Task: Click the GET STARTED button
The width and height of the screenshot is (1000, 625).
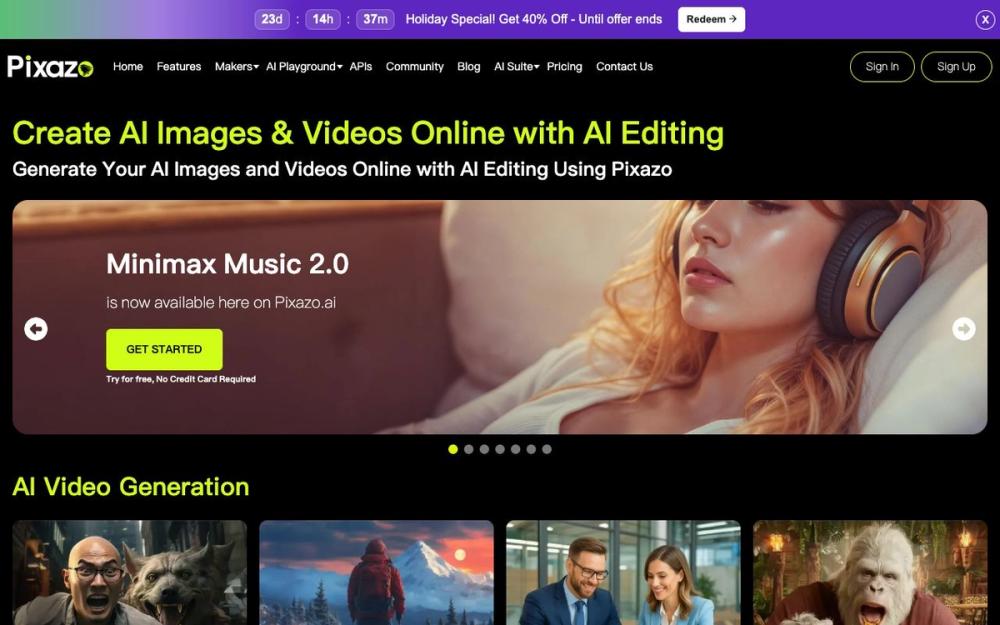Action: click(x=164, y=349)
